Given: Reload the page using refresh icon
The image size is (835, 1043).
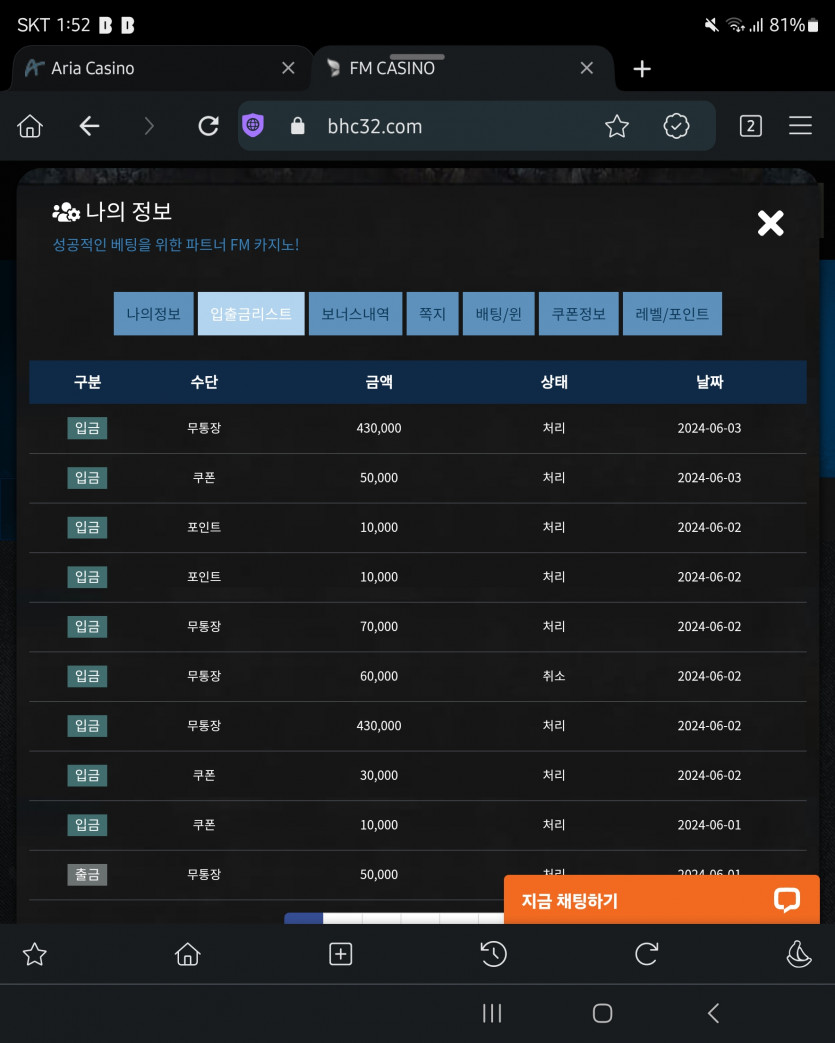Looking at the screenshot, I should [x=208, y=126].
